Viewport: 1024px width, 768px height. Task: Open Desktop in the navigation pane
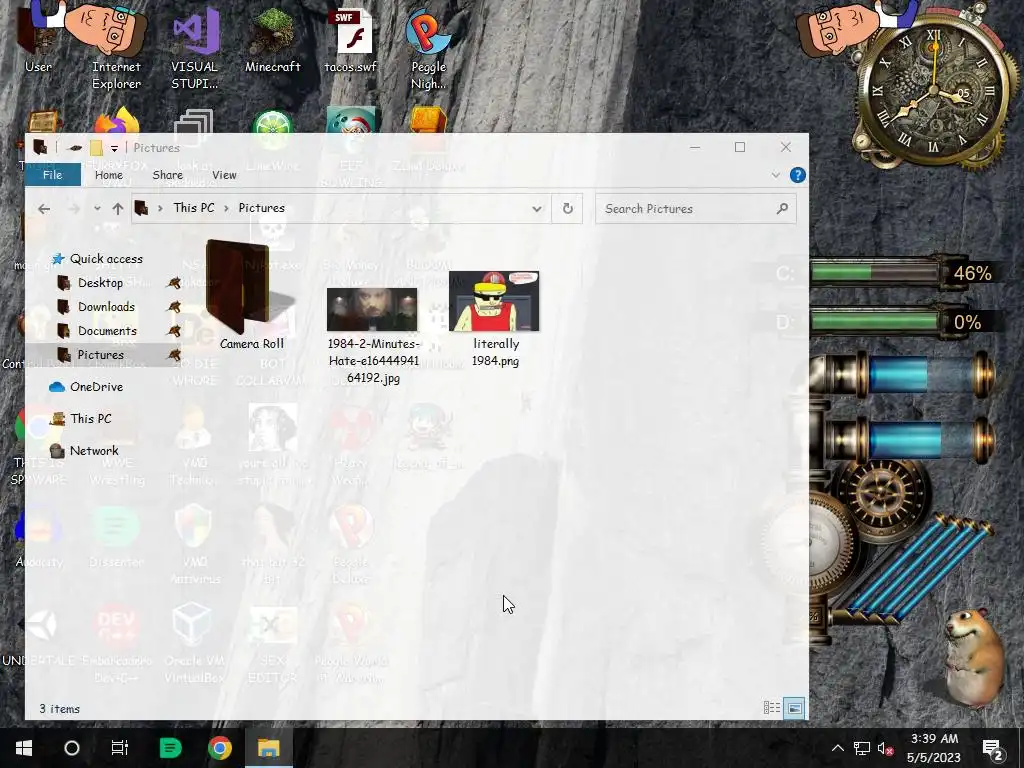click(x=100, y=283)
